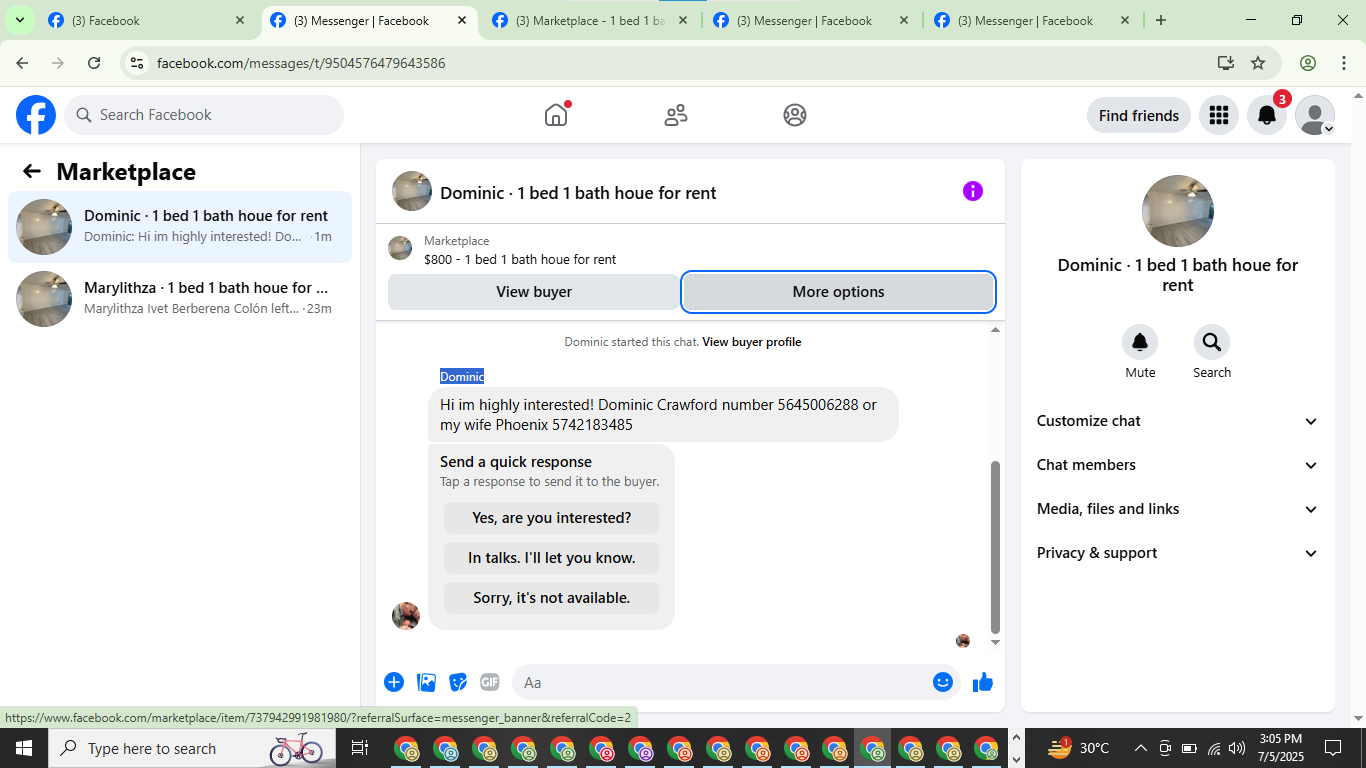
Task: Open more actions with the plus icon
Action: pyautogui.click(x=394, y=682)
